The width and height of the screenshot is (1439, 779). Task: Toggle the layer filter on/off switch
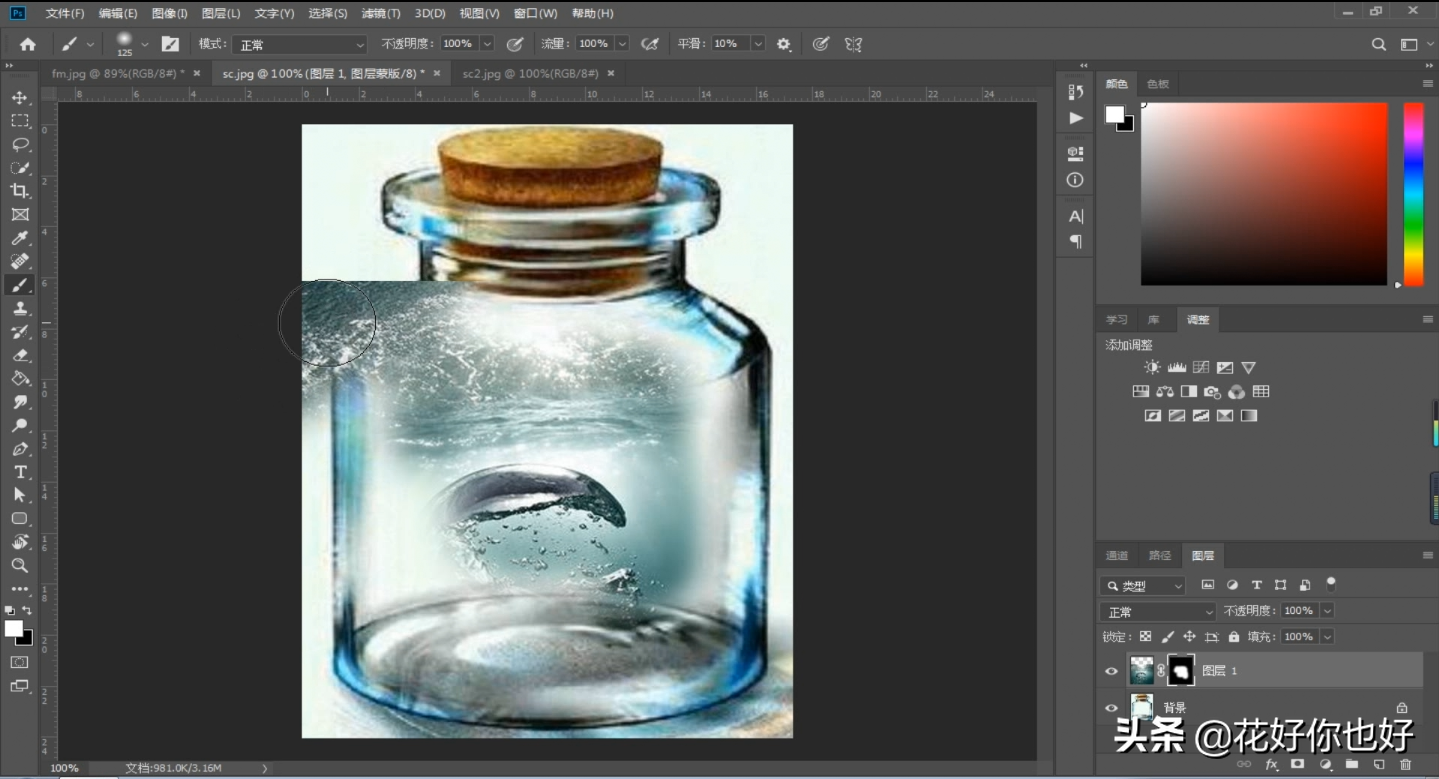point(1331,584)
